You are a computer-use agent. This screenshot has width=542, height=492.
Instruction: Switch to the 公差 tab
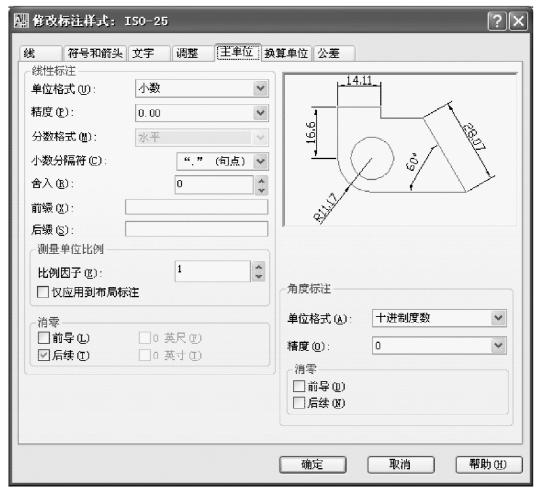click(x=334, y=54)
